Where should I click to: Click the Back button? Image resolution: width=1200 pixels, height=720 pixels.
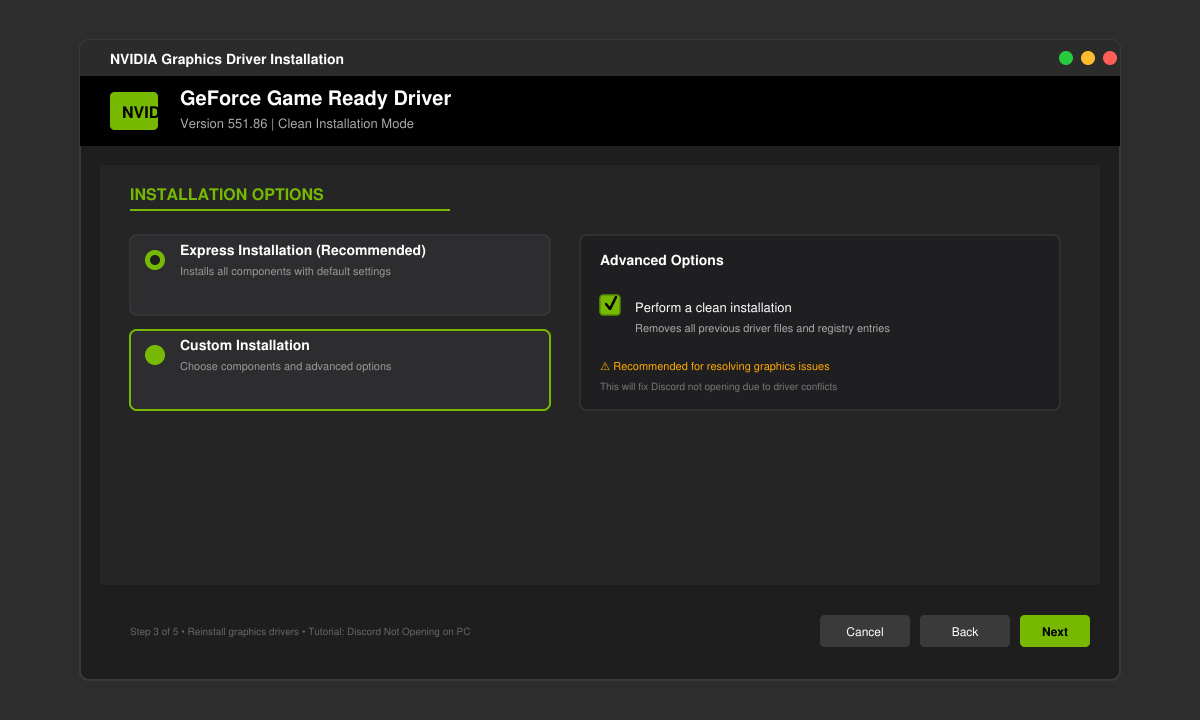point(965,631)
